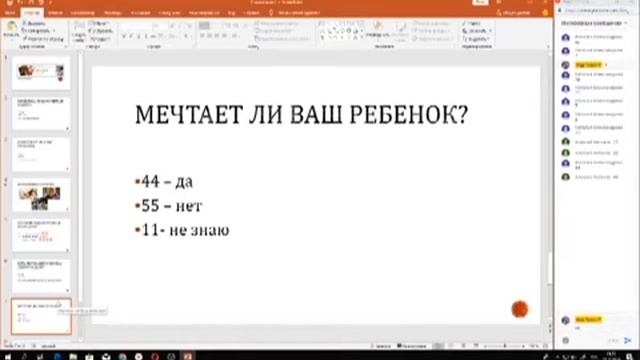Switch to Slide Sorter view in the status bar
Image resolution: width=640 pixels, height=360 pixels.
pyautogui.click(x=451, y=346)
